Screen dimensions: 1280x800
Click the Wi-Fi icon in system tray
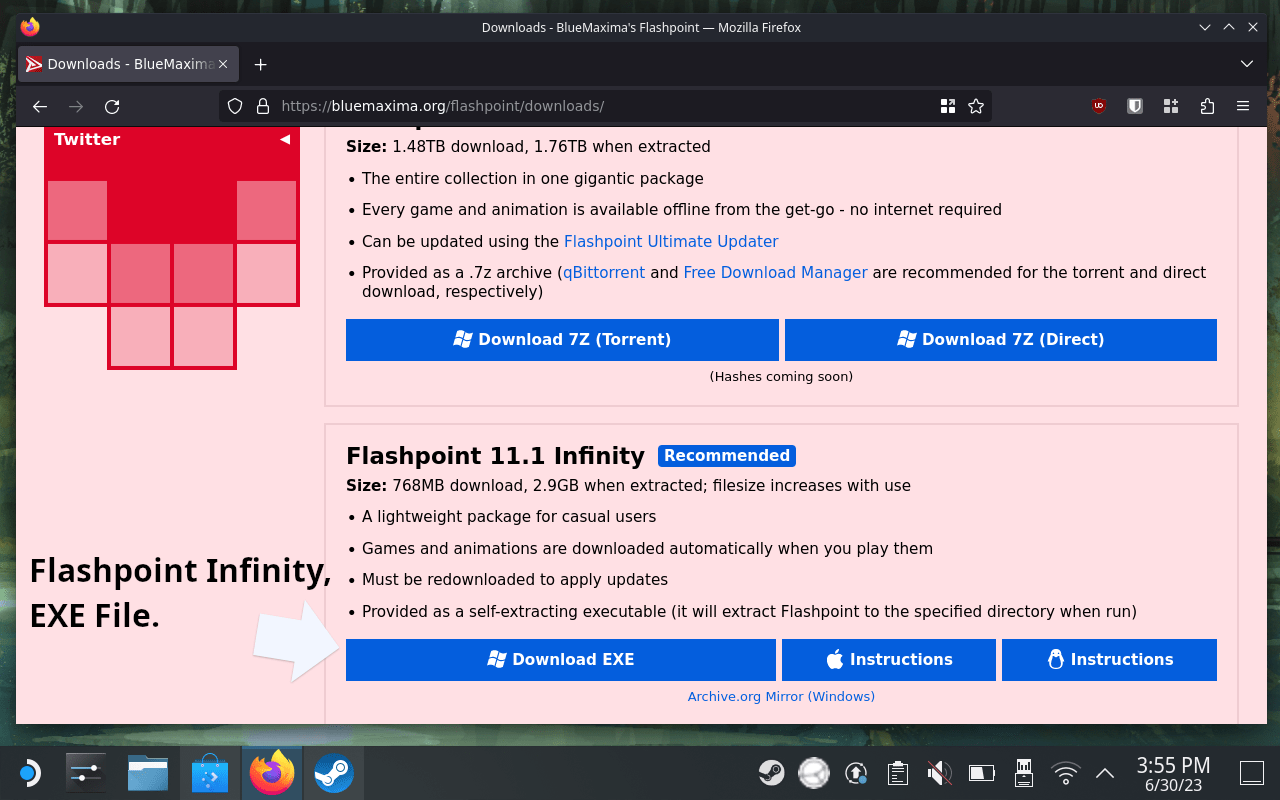pyautogui.click(x=1065, y=772)
